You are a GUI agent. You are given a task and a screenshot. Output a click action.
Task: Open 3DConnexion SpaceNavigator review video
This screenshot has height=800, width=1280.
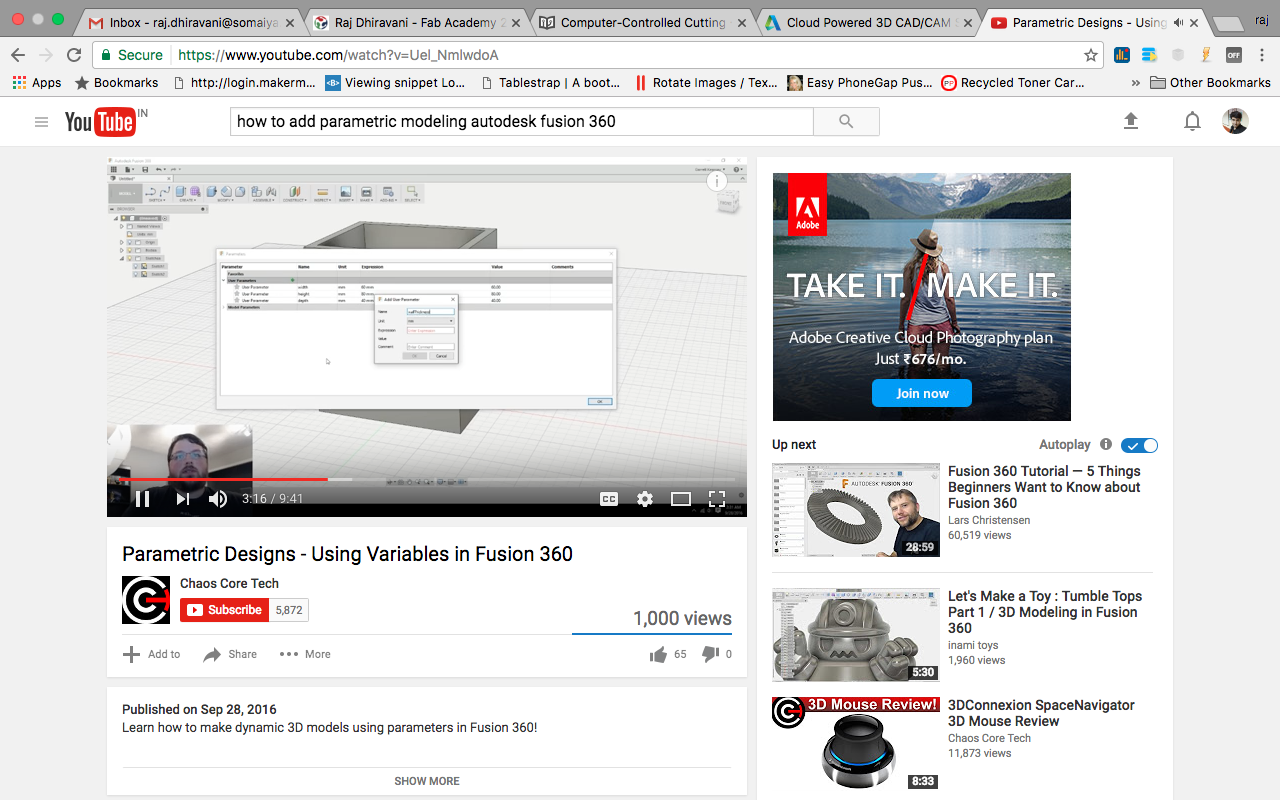pos(1041,713)
